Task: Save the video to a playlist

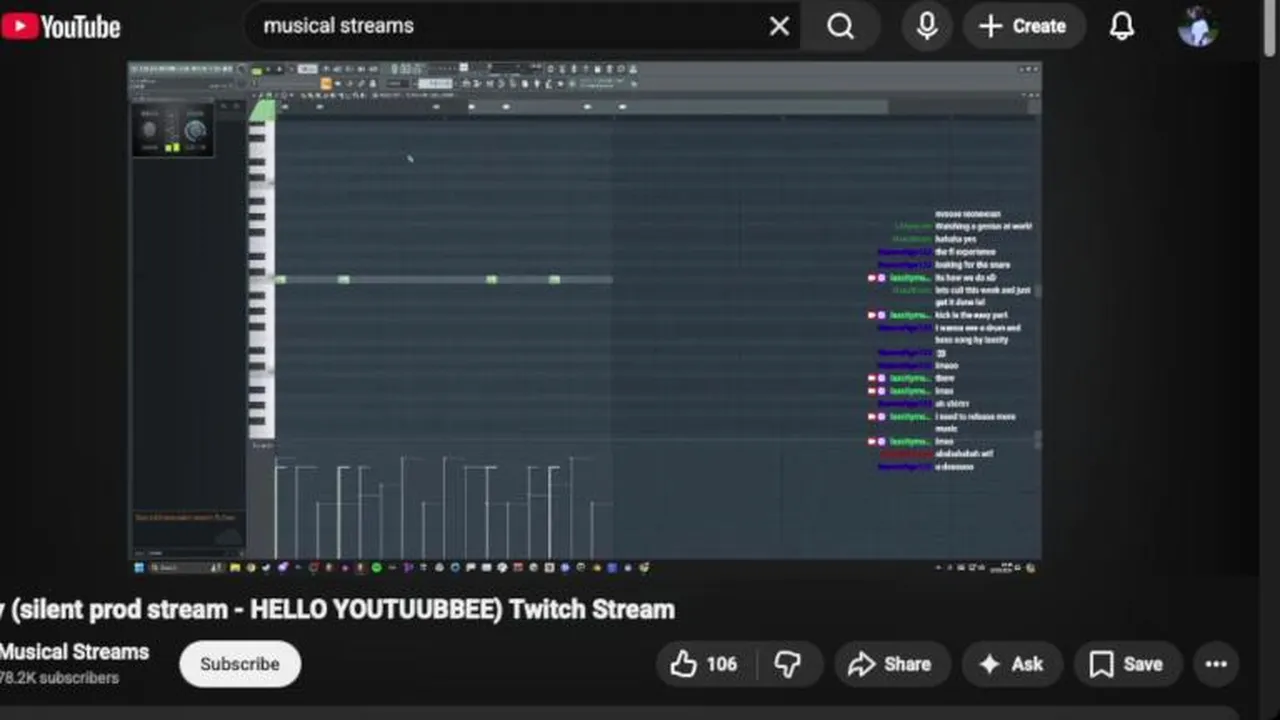Action: (1127, 664)
